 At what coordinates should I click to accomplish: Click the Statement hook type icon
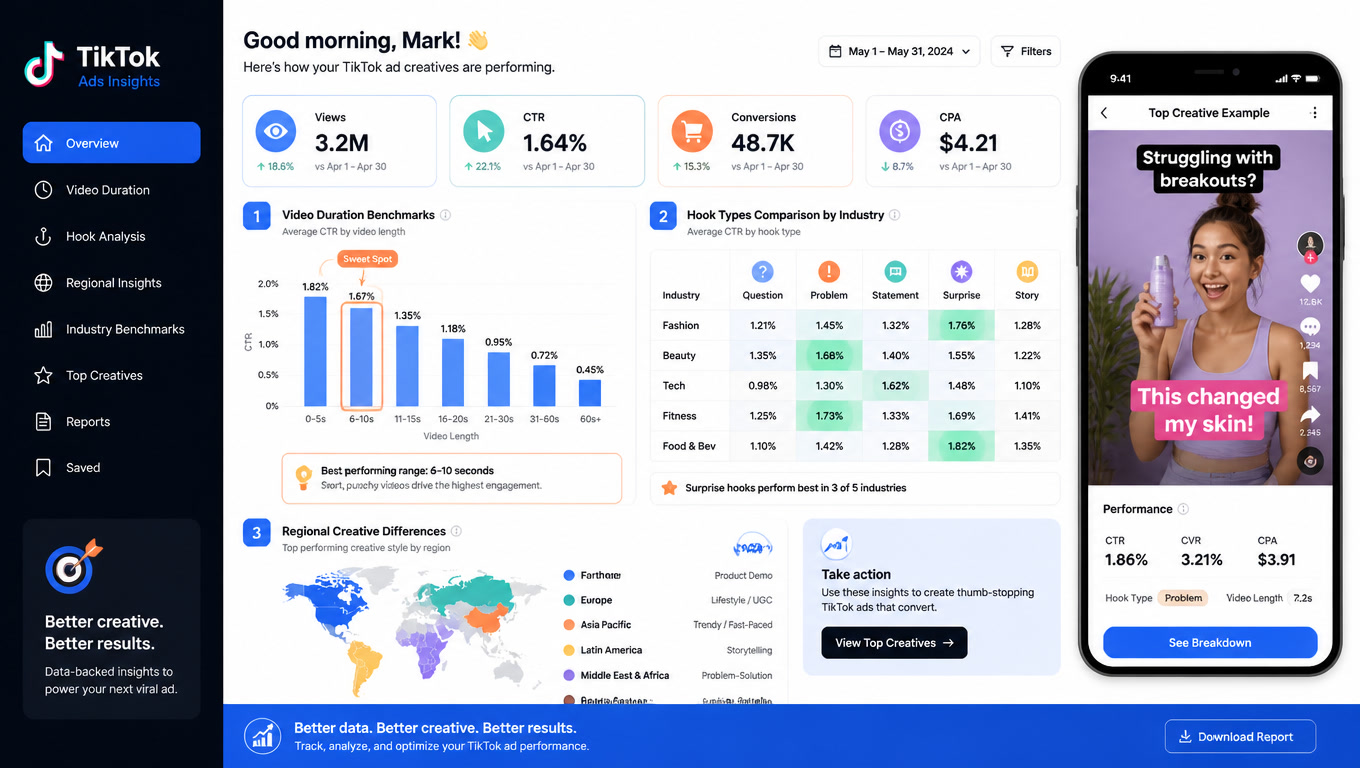[x=895, y=271]
